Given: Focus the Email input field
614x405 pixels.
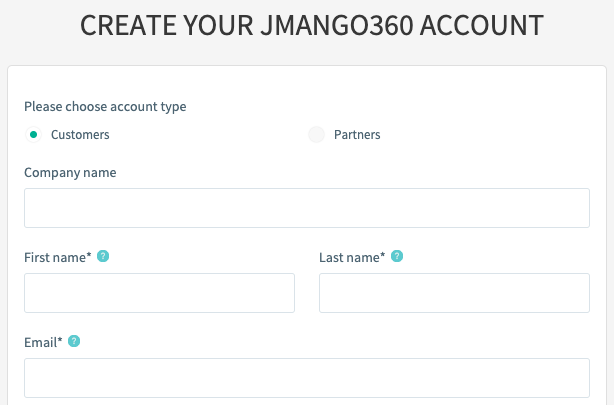Looking at the screenshot, I should click(x=307, y=378).
